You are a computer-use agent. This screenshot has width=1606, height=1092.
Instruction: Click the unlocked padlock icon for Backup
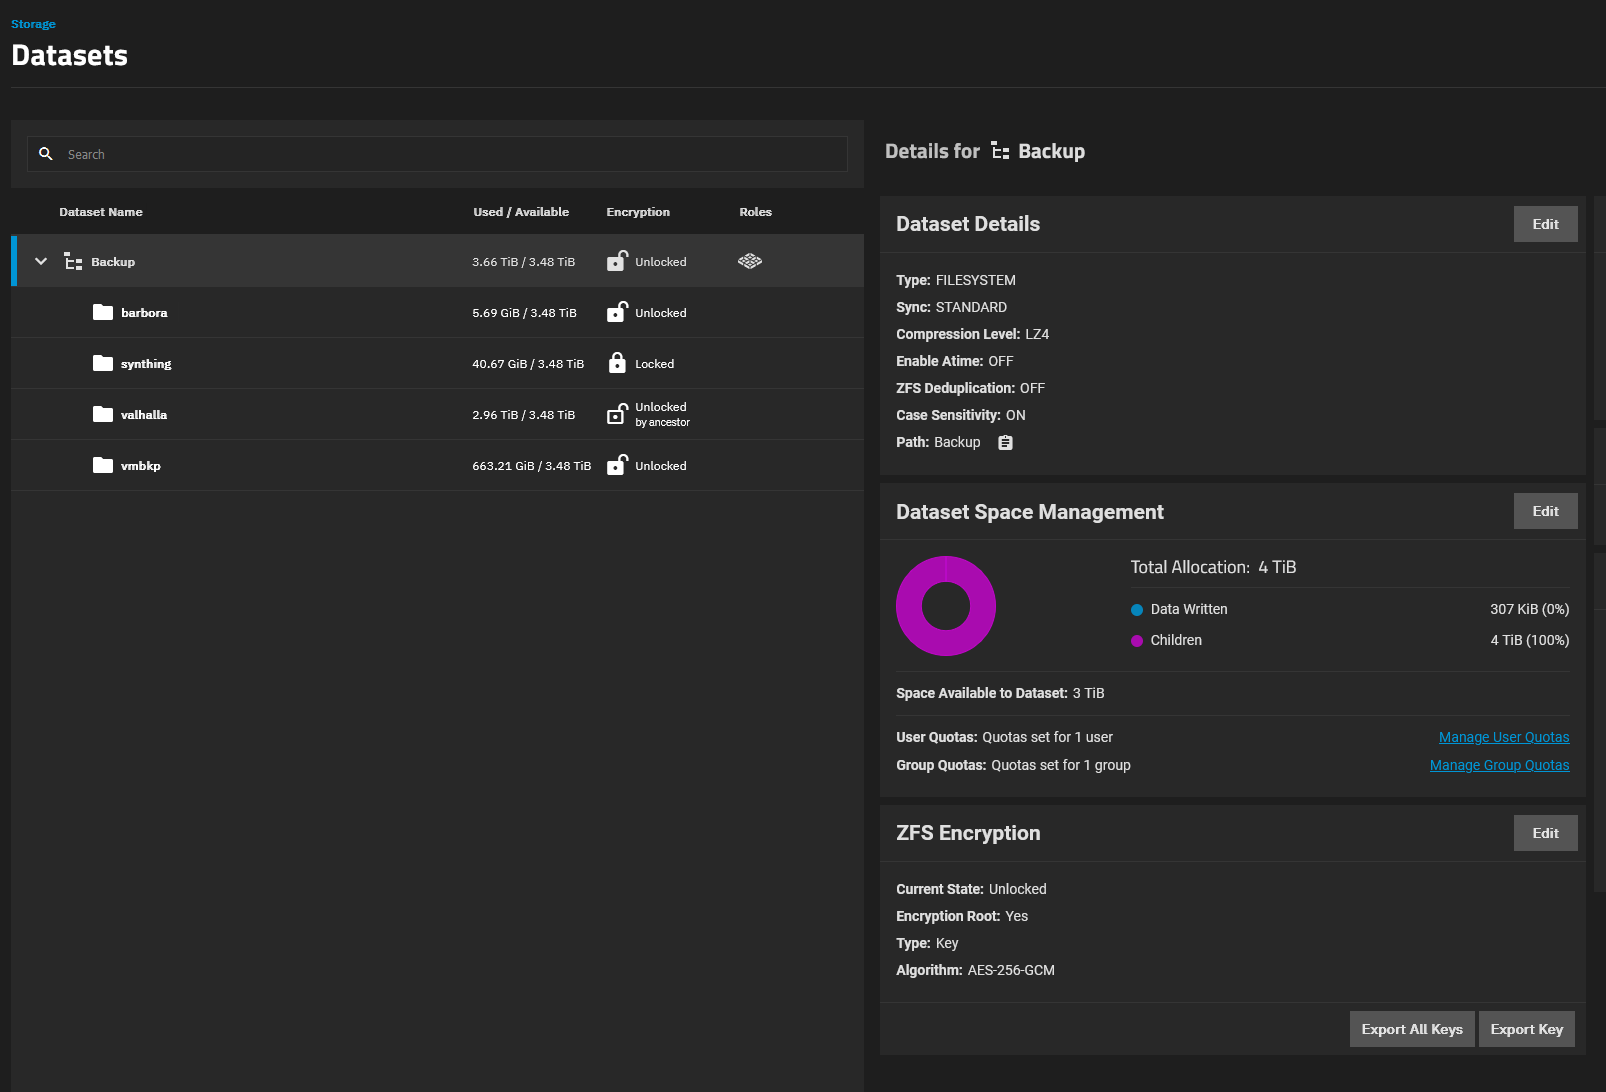(x=617, y=261)
